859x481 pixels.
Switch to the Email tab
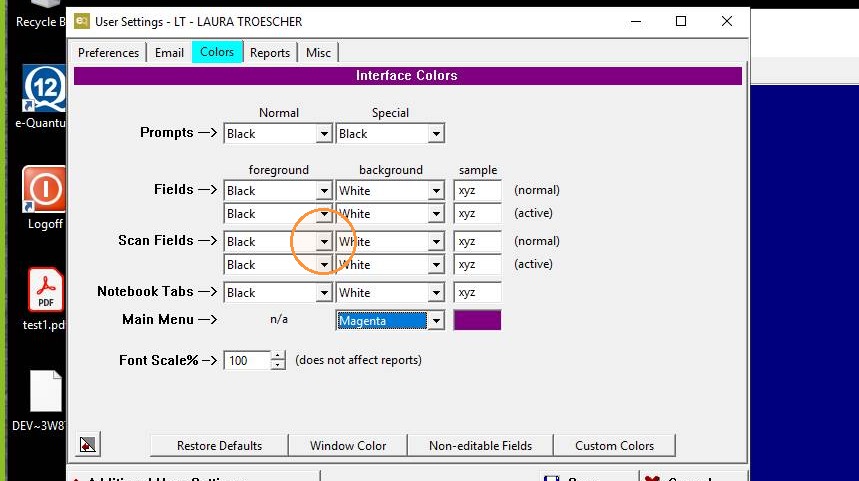point(169,53)
